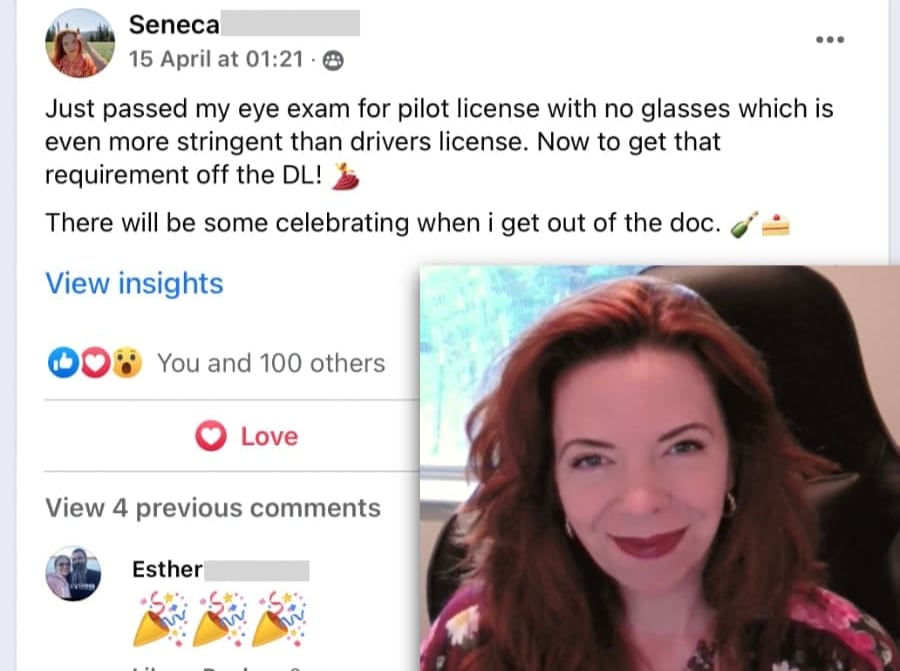
Task: Click Esther's name on the comment
Action: [167, 570]
